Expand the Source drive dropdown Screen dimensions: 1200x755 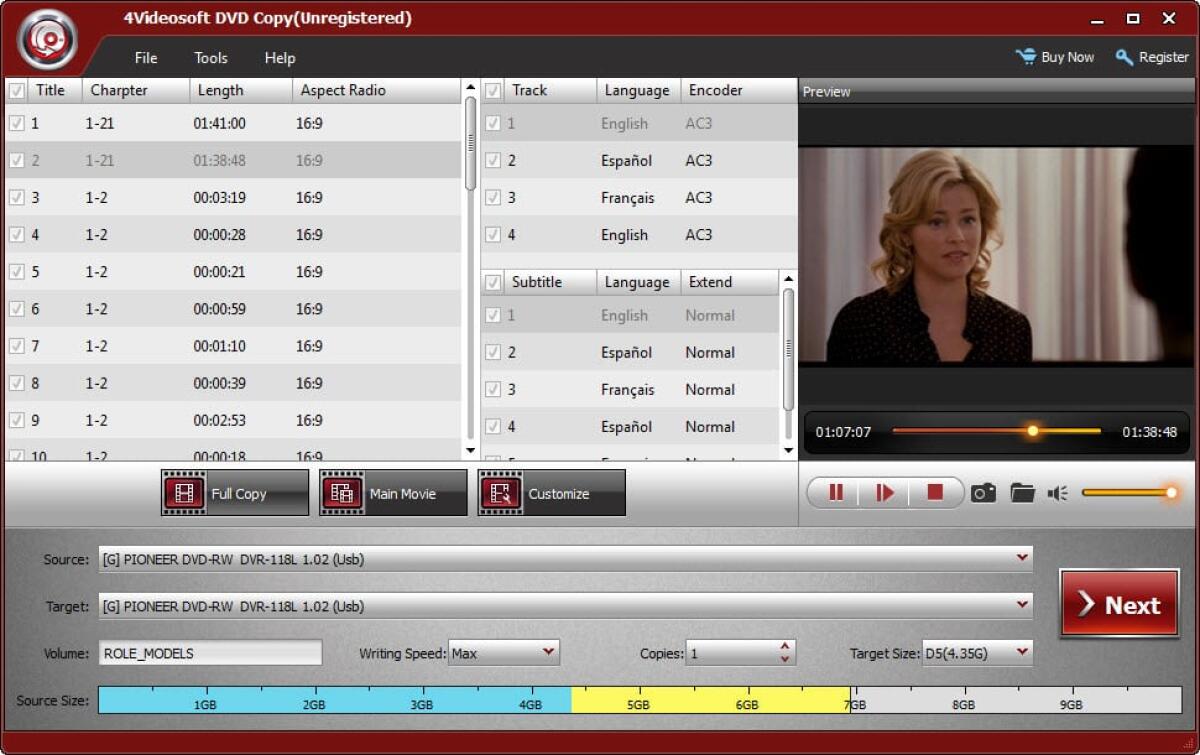(x=1022, y=559)
